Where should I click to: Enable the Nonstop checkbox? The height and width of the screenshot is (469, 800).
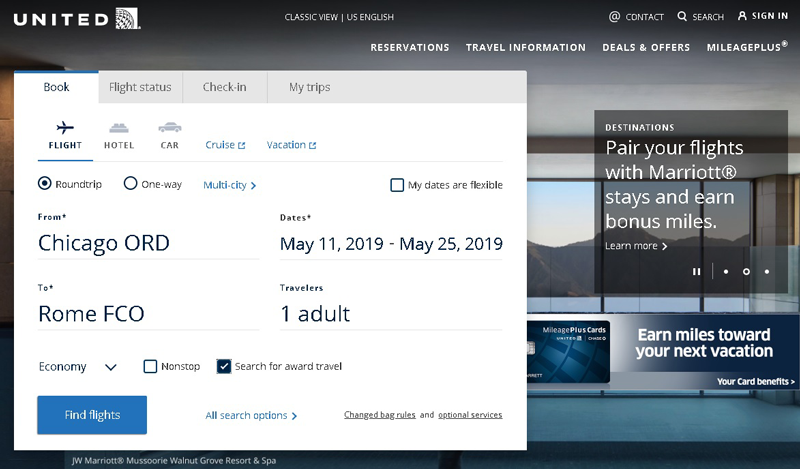coord(150,366)
